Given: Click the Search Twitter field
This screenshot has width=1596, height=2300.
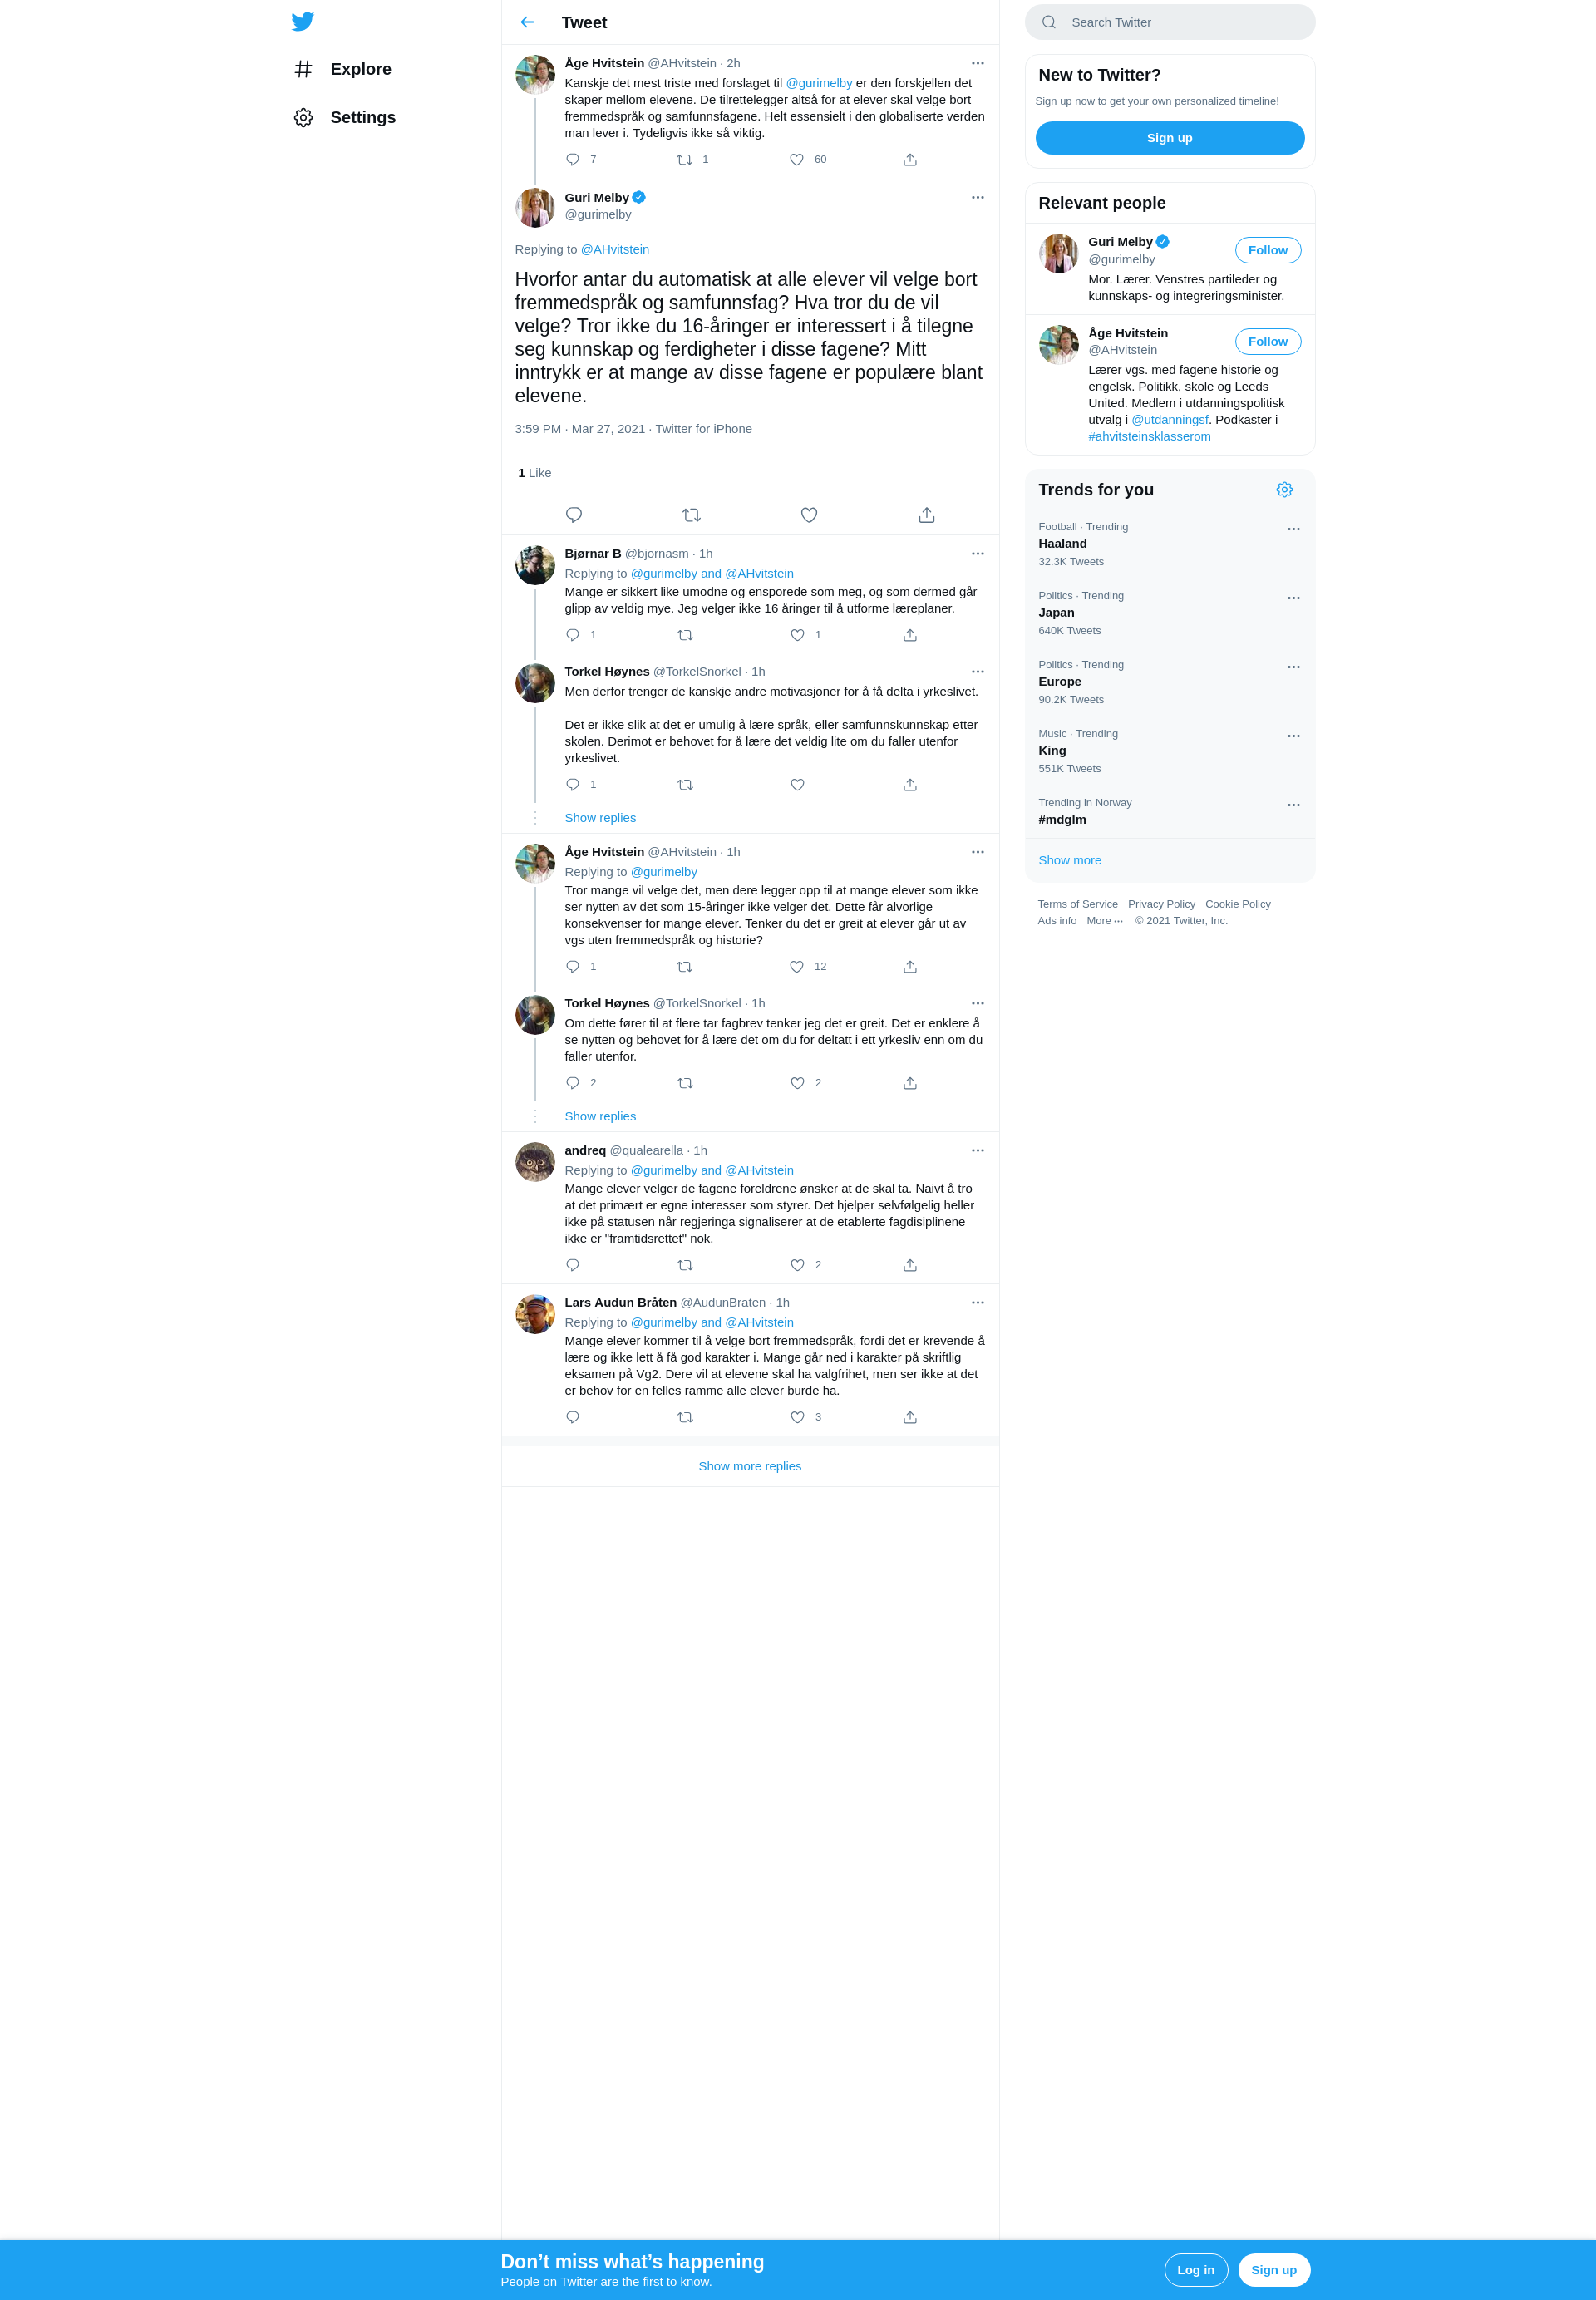Looking at the screenshot, I should point(1170,22).
